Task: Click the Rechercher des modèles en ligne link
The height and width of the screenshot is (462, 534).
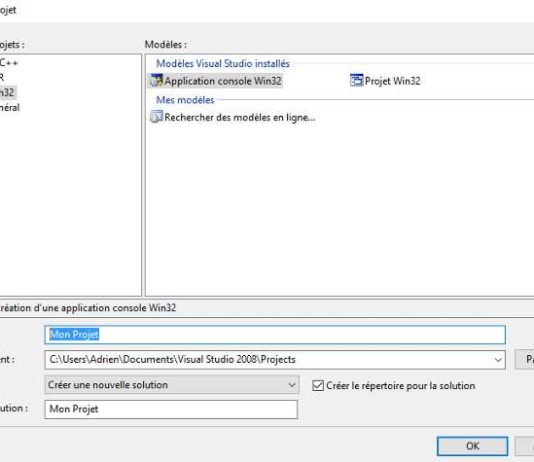Action: 239,117
